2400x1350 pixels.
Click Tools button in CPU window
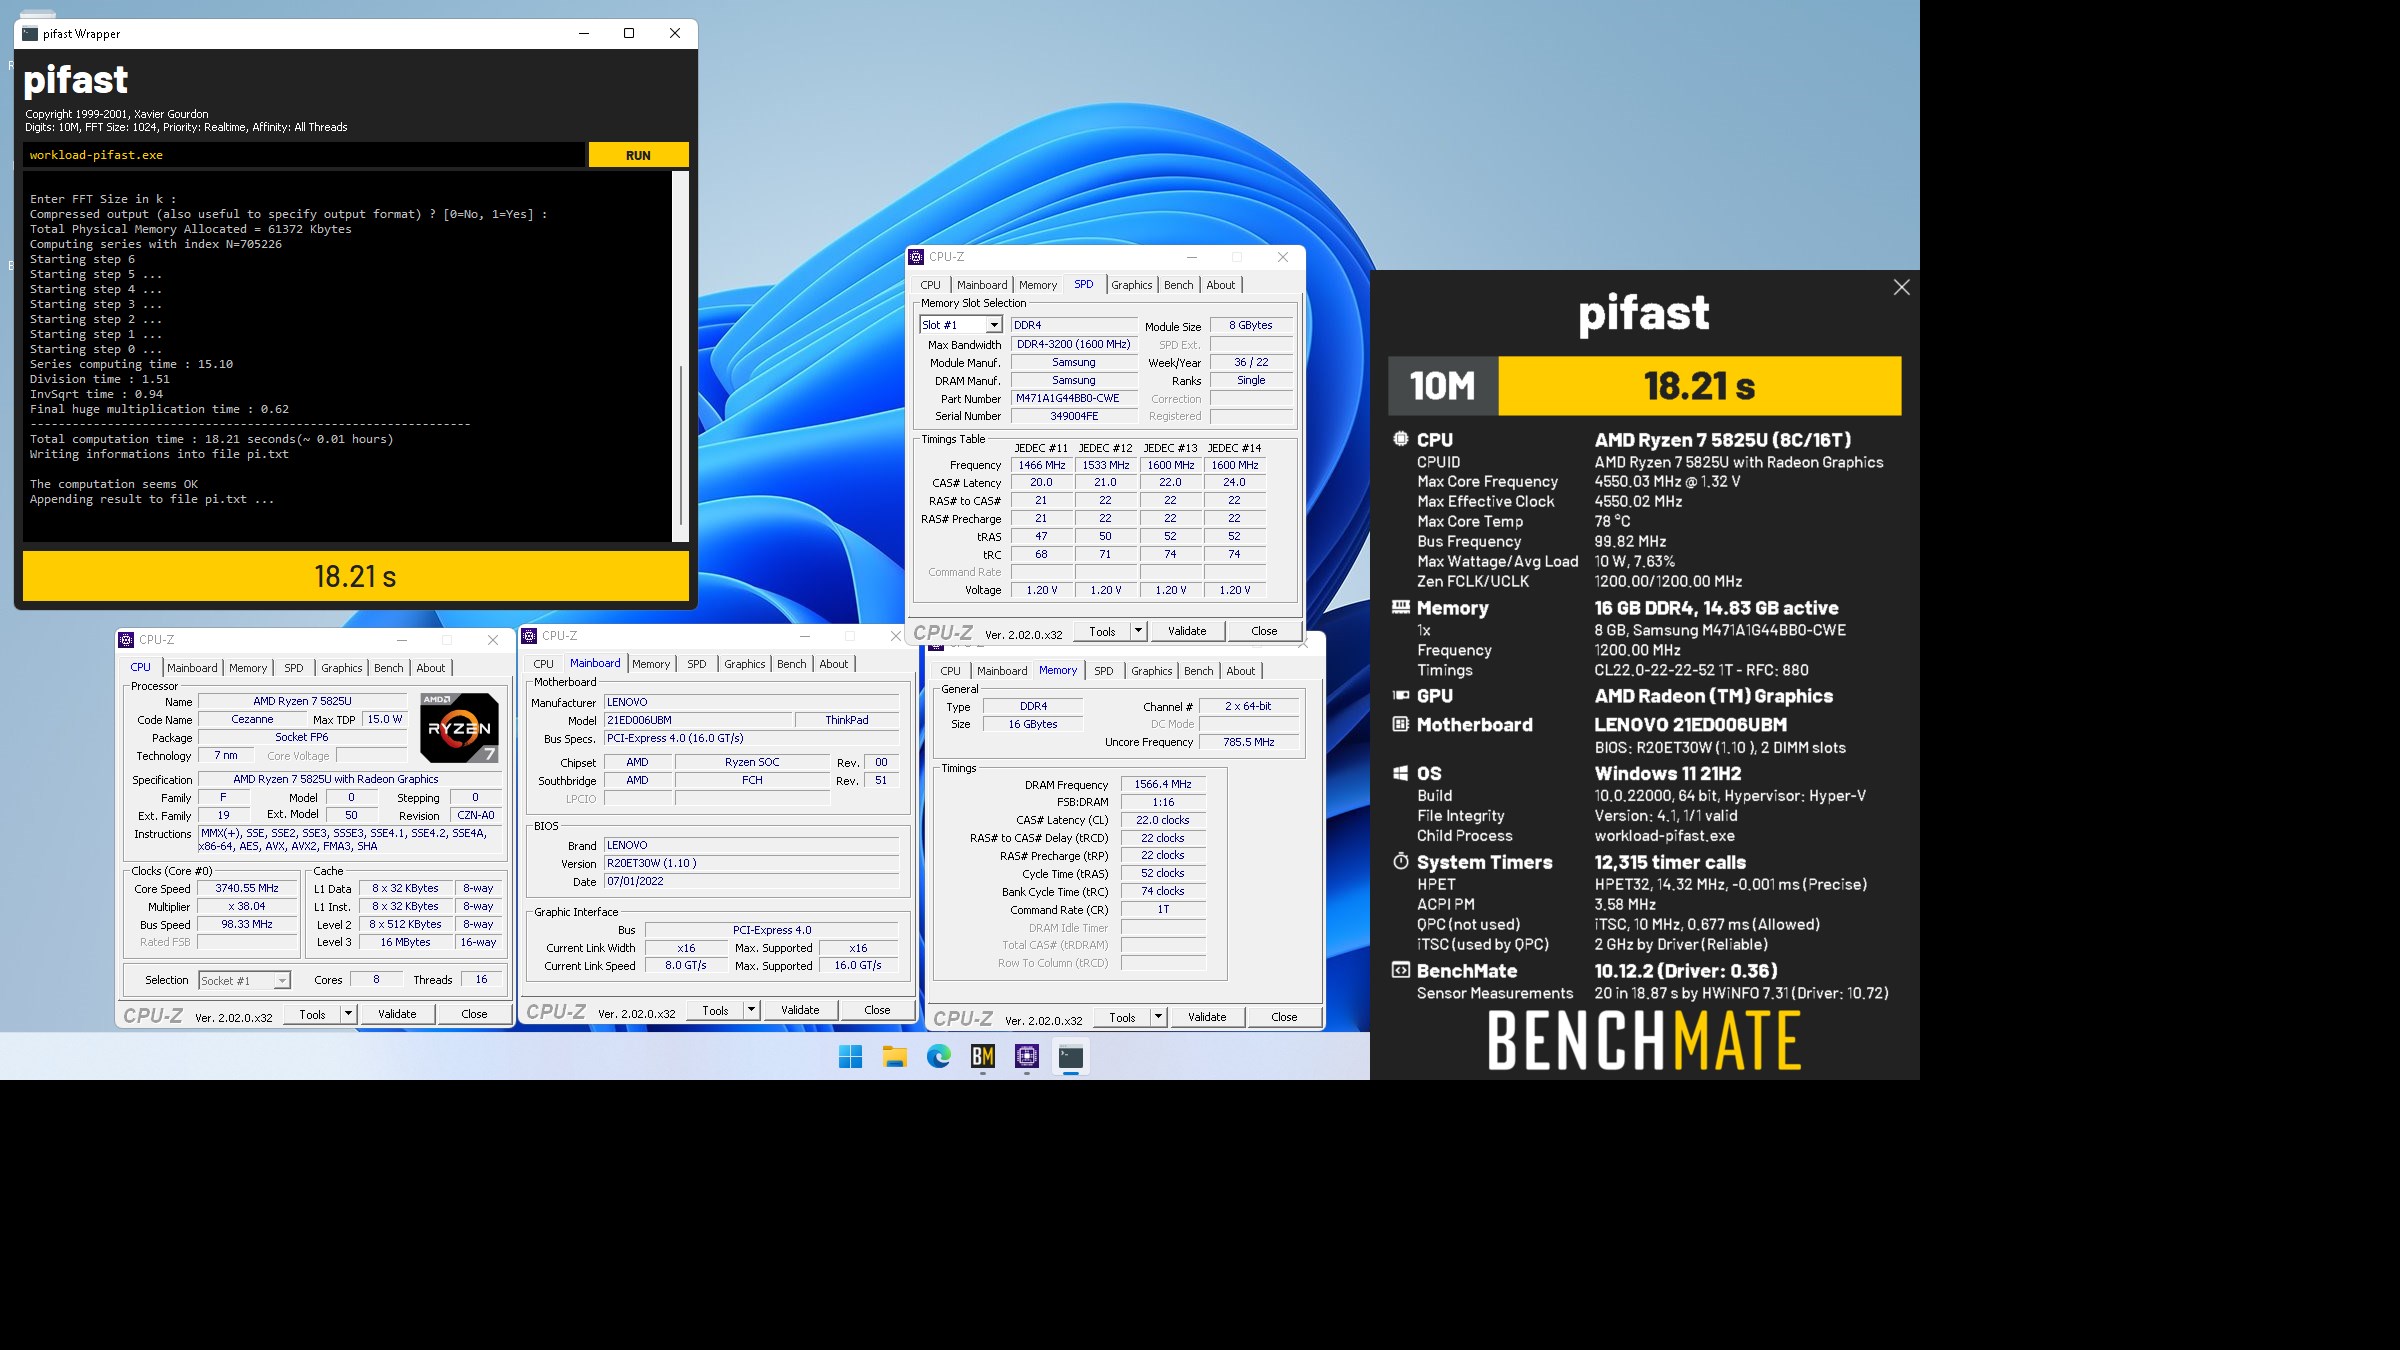[312, 1014]
